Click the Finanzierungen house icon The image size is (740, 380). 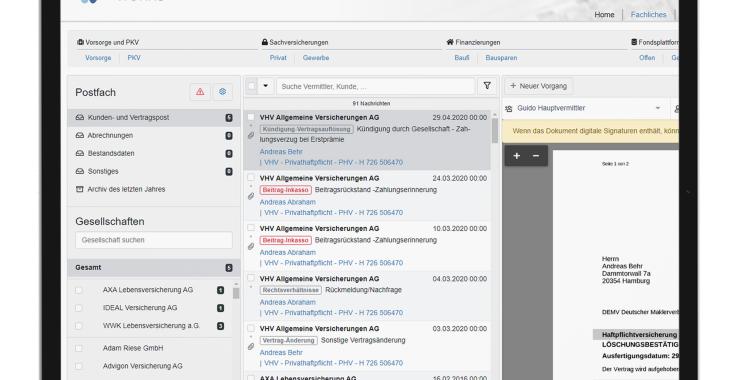coord(450,42)
